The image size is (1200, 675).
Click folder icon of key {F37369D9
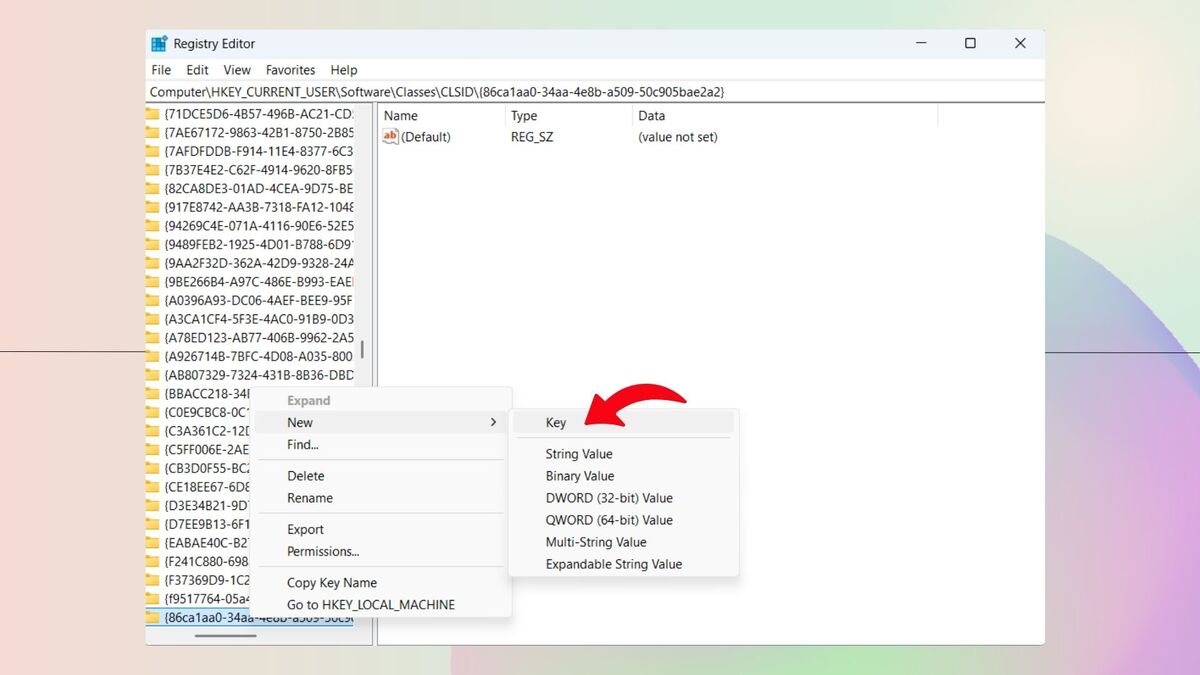[x=153, y=580]
